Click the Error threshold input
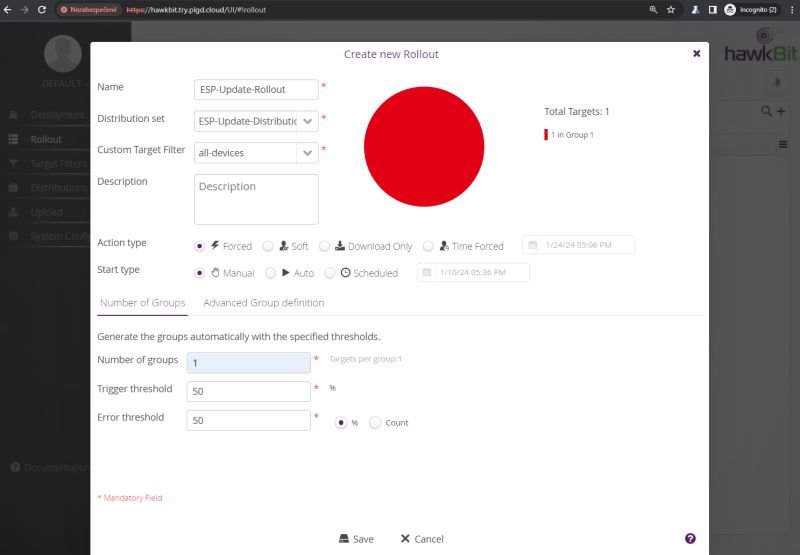Viewport: 800px width, 555px height. tap(248, 420)
